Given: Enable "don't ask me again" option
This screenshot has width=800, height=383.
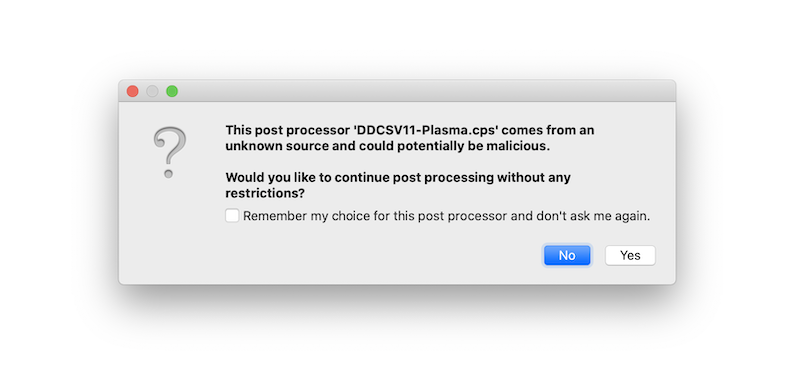Looking at the screenshot, I should [232, 215].
